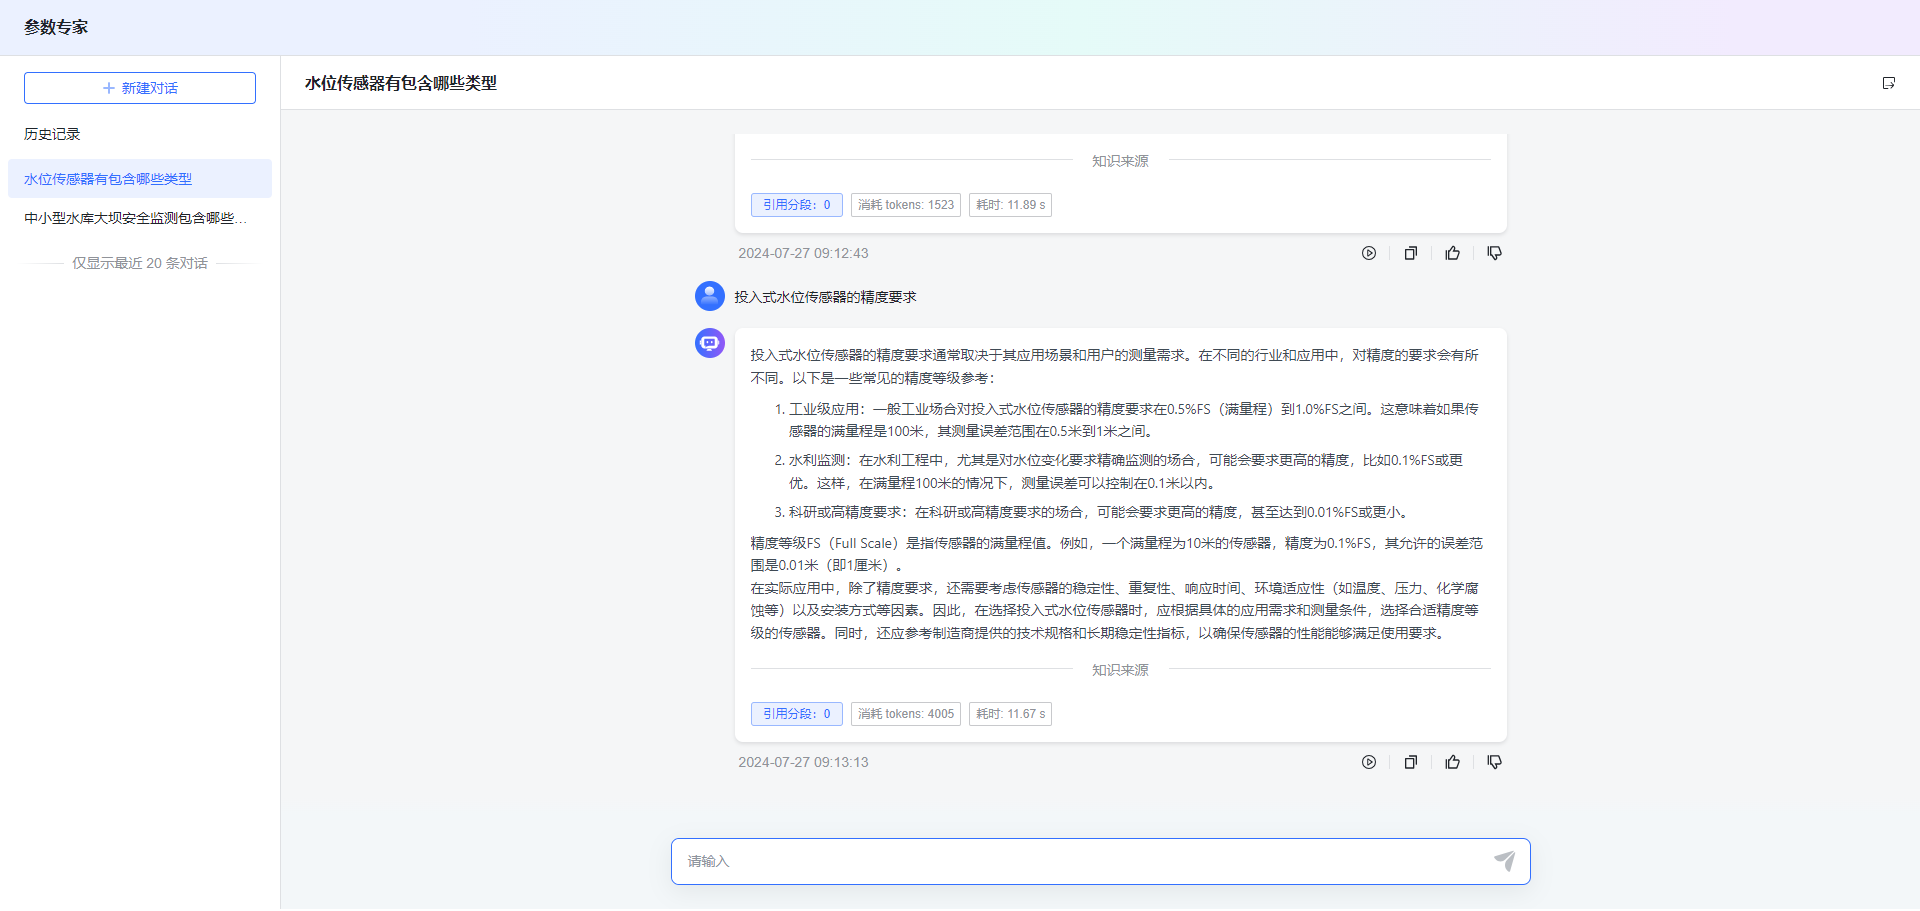This screenshot has height=911, width=1920.
Task: Like the answer dated 09:12:43
Action: (x=1453, y=254)
